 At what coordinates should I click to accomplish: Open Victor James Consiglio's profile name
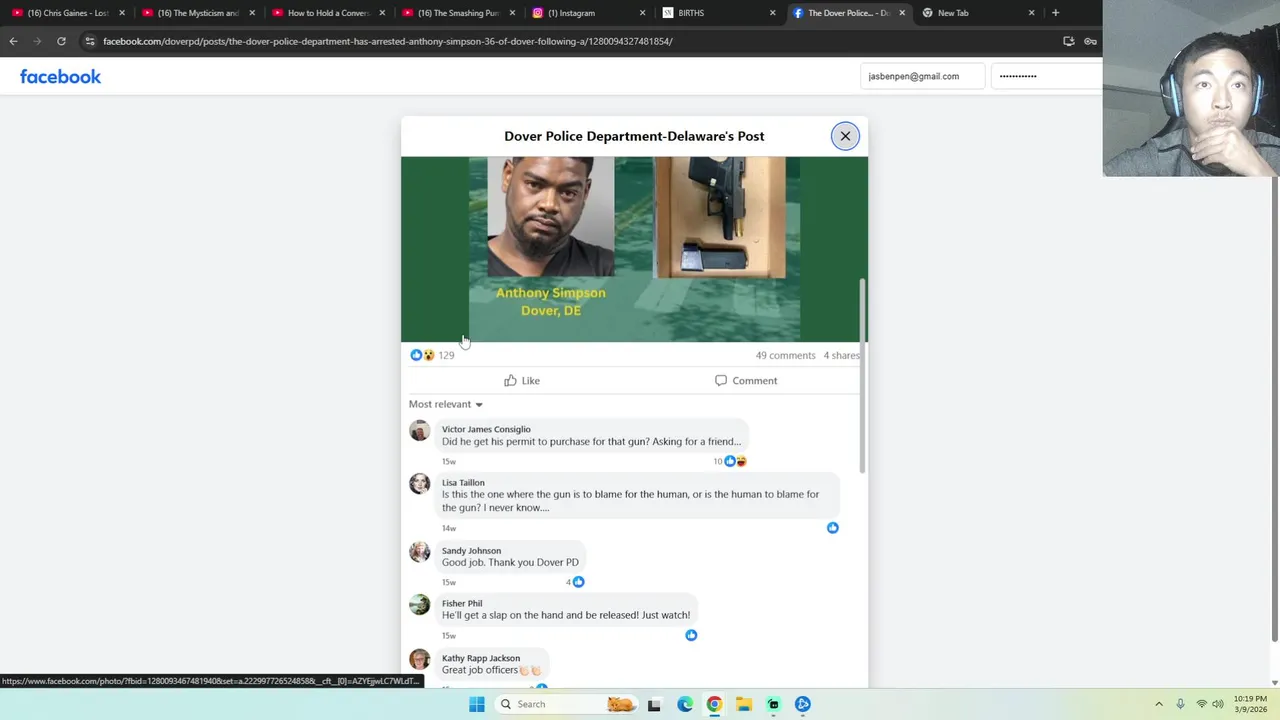pyautogui.click(x=486, y=429)
